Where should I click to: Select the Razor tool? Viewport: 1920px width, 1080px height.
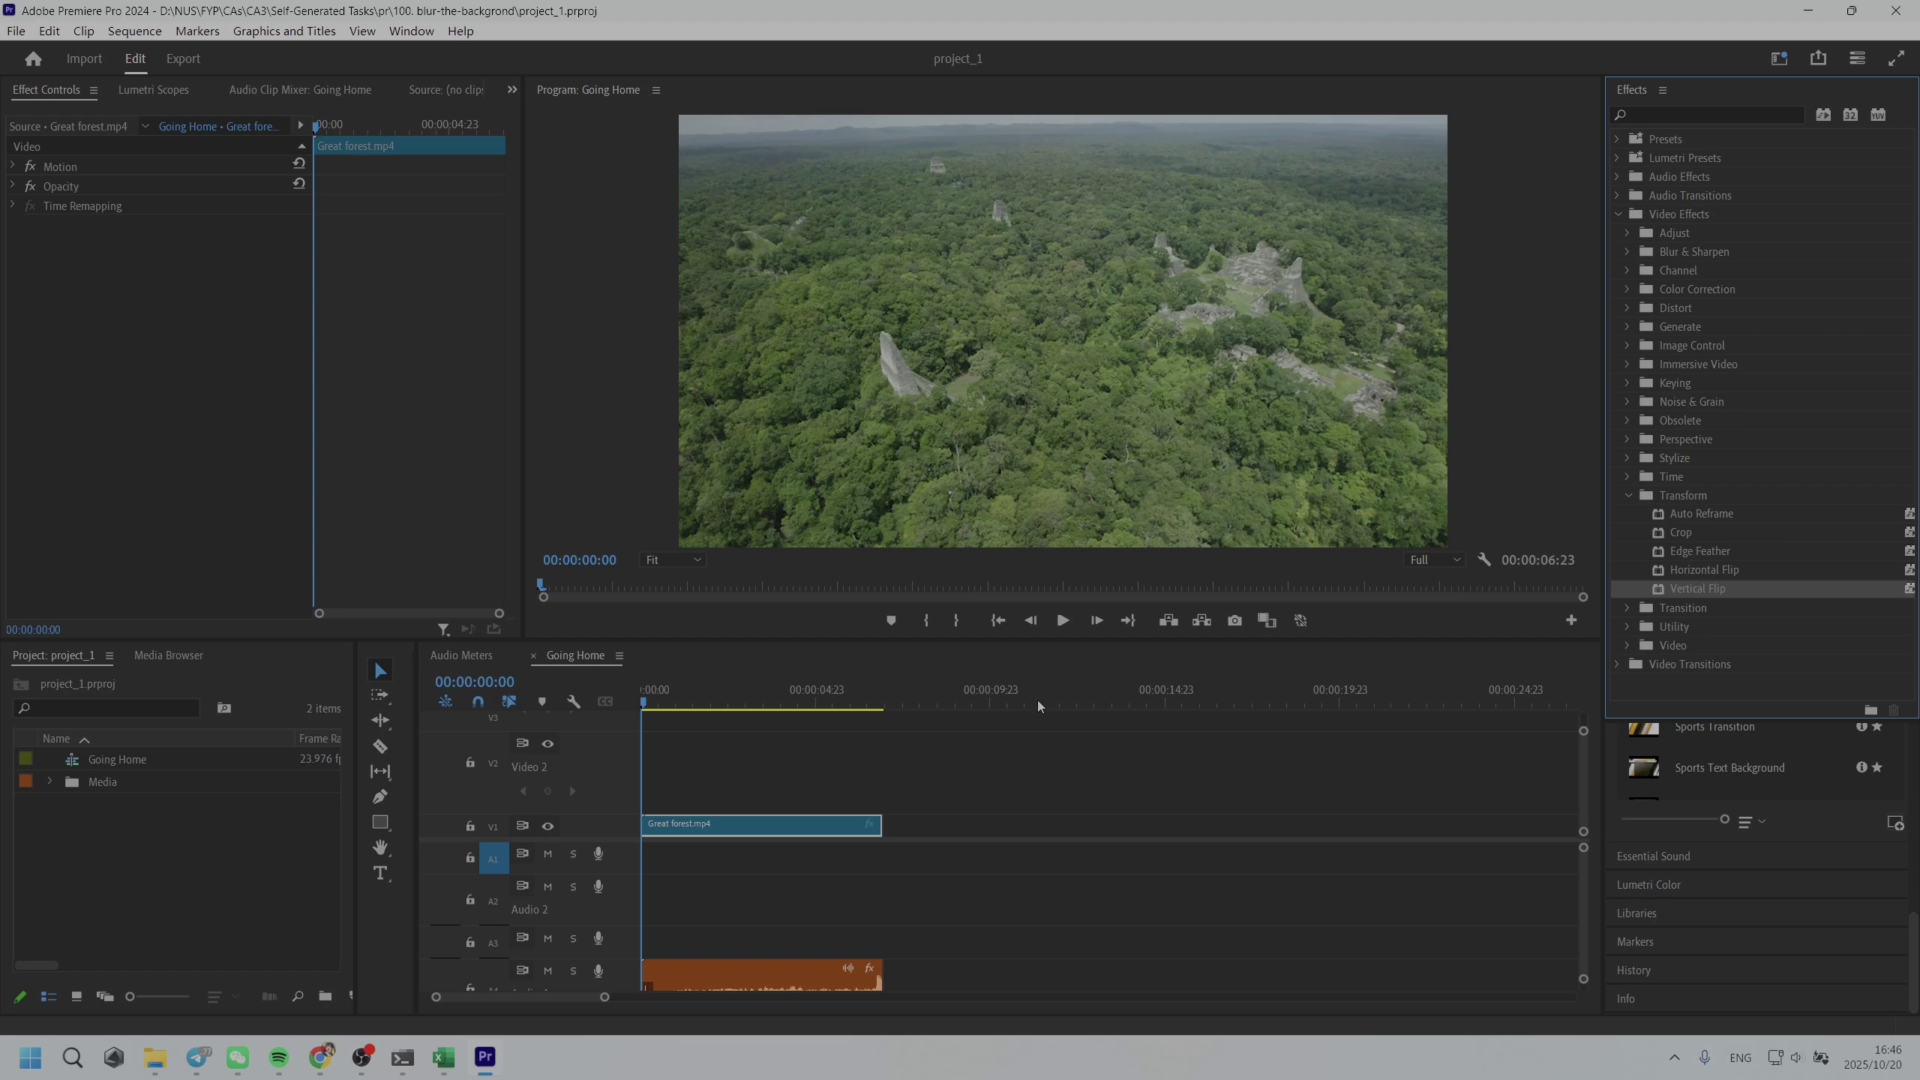pyautogui.click(x=380, y=746)
